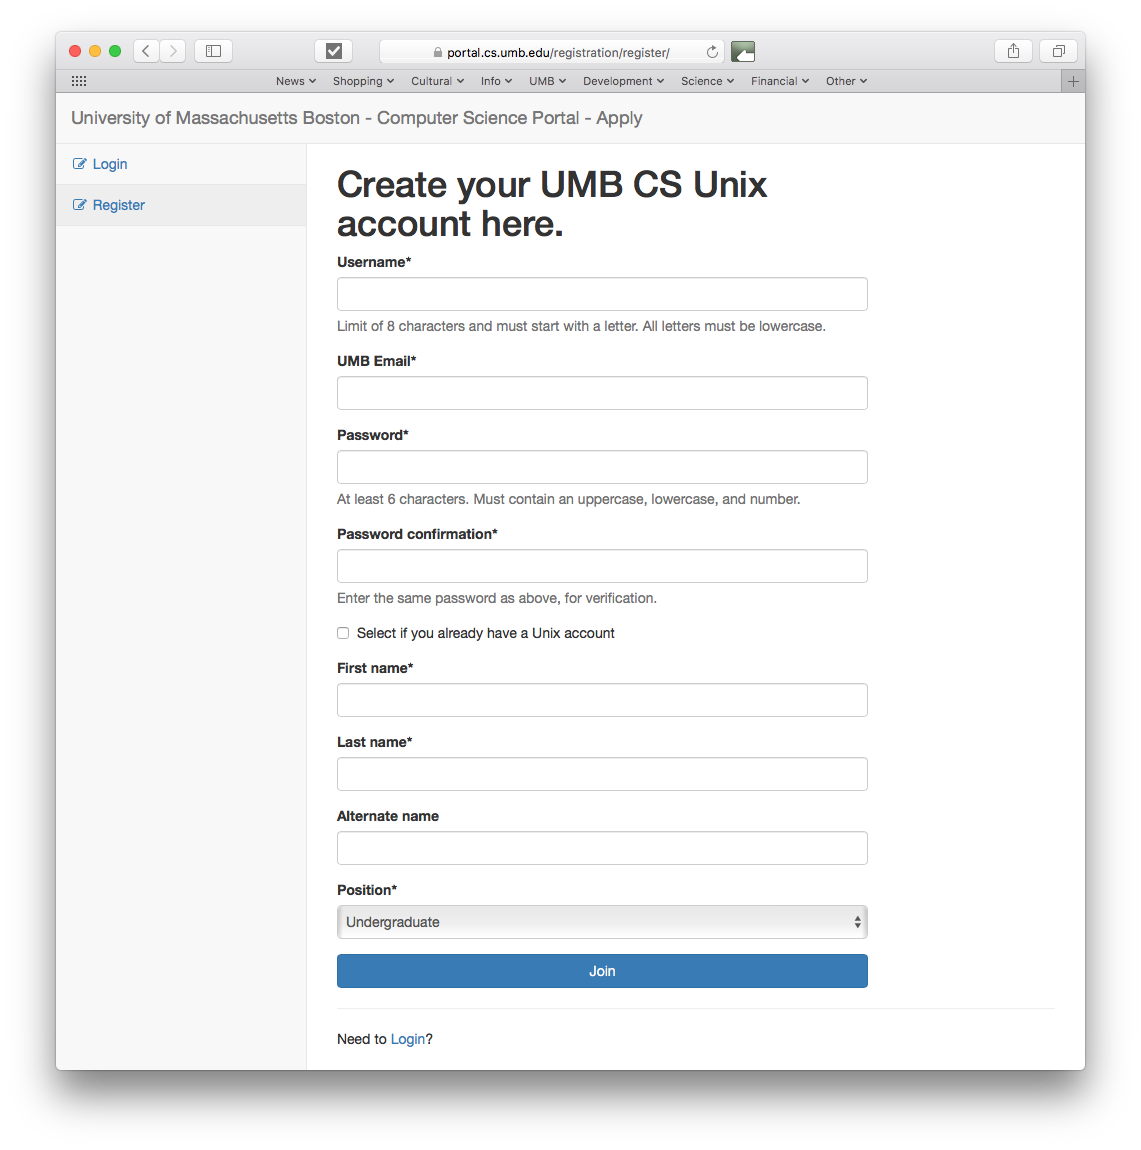Expand the UMB favorites folder
Screen dimensions: 1141x1150
(x=548, y=81)
